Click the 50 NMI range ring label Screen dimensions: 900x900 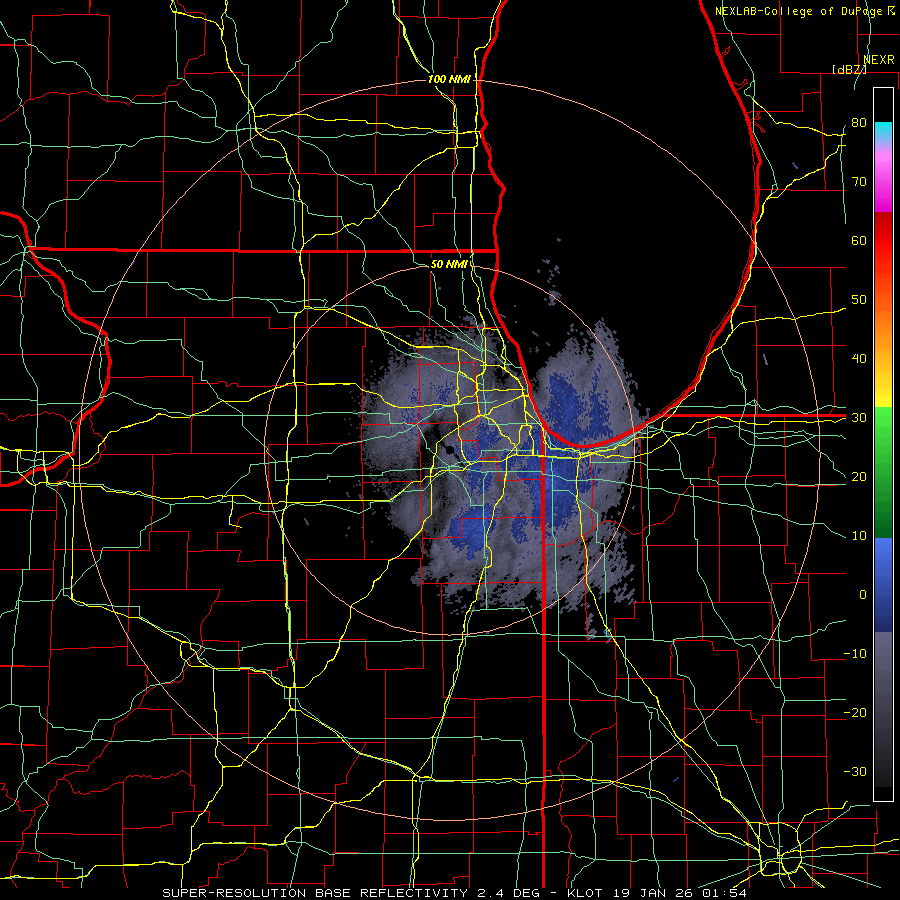pyautogui.click(x=449, y=264)
